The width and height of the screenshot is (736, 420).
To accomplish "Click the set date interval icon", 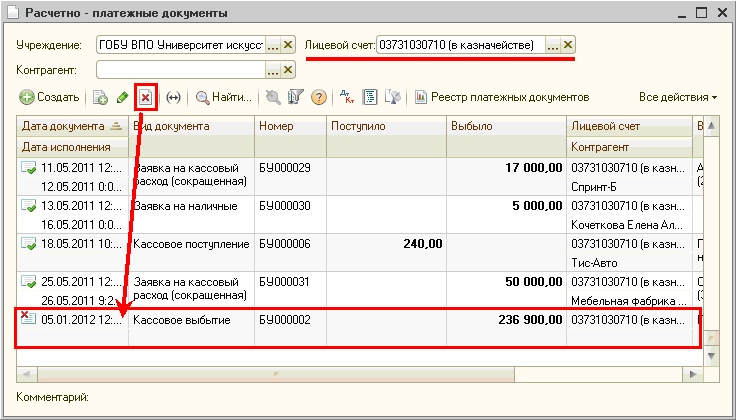I will click(x=173, y=97).
